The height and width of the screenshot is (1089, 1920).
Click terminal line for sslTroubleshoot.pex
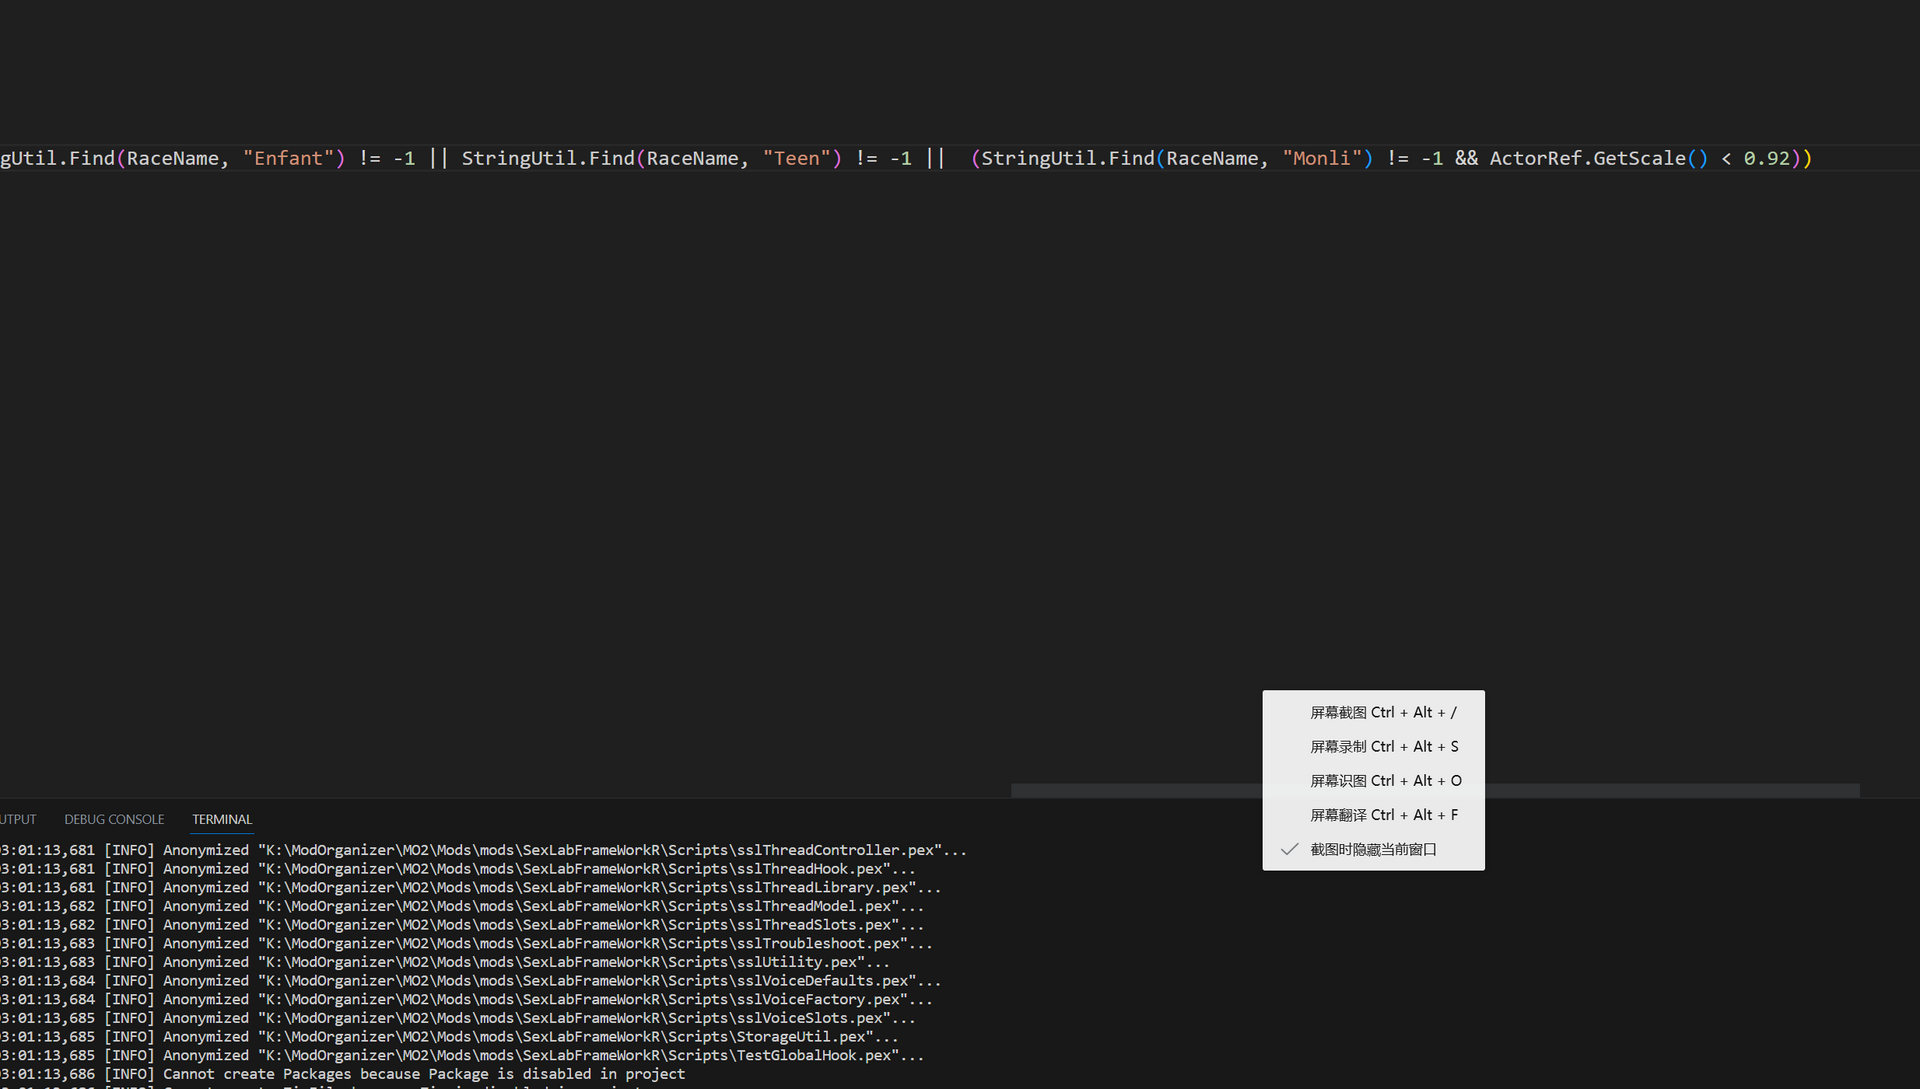pyautogui.click(x=466, y=943)
